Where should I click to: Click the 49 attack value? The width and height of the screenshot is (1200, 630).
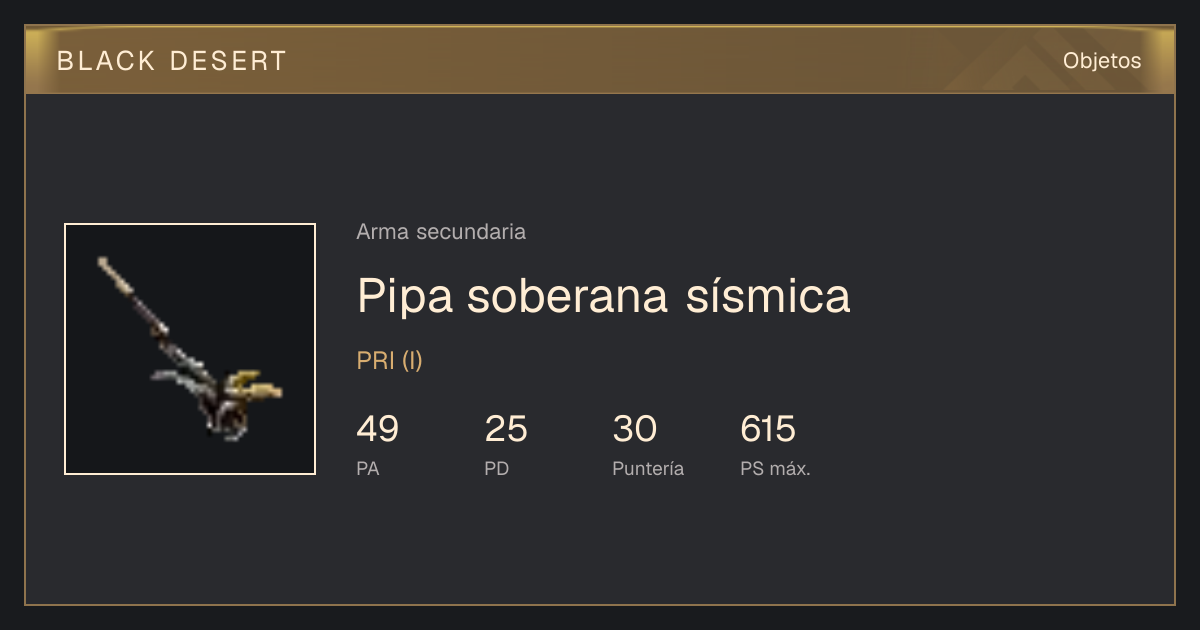(377, 429)
